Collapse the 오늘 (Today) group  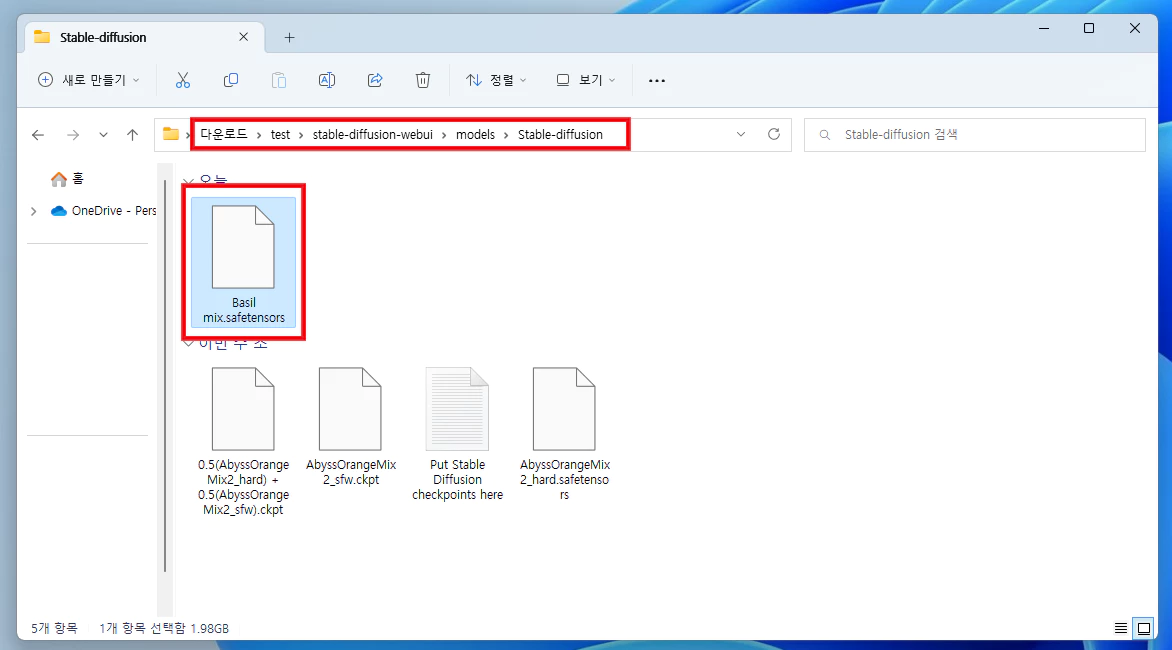pos(188,182)
